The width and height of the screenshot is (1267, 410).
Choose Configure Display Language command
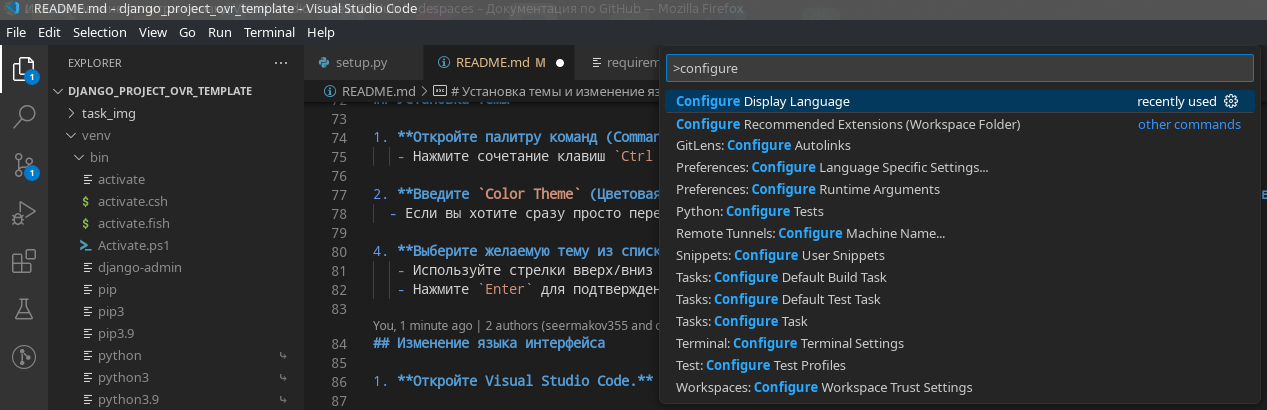point(763,101)
